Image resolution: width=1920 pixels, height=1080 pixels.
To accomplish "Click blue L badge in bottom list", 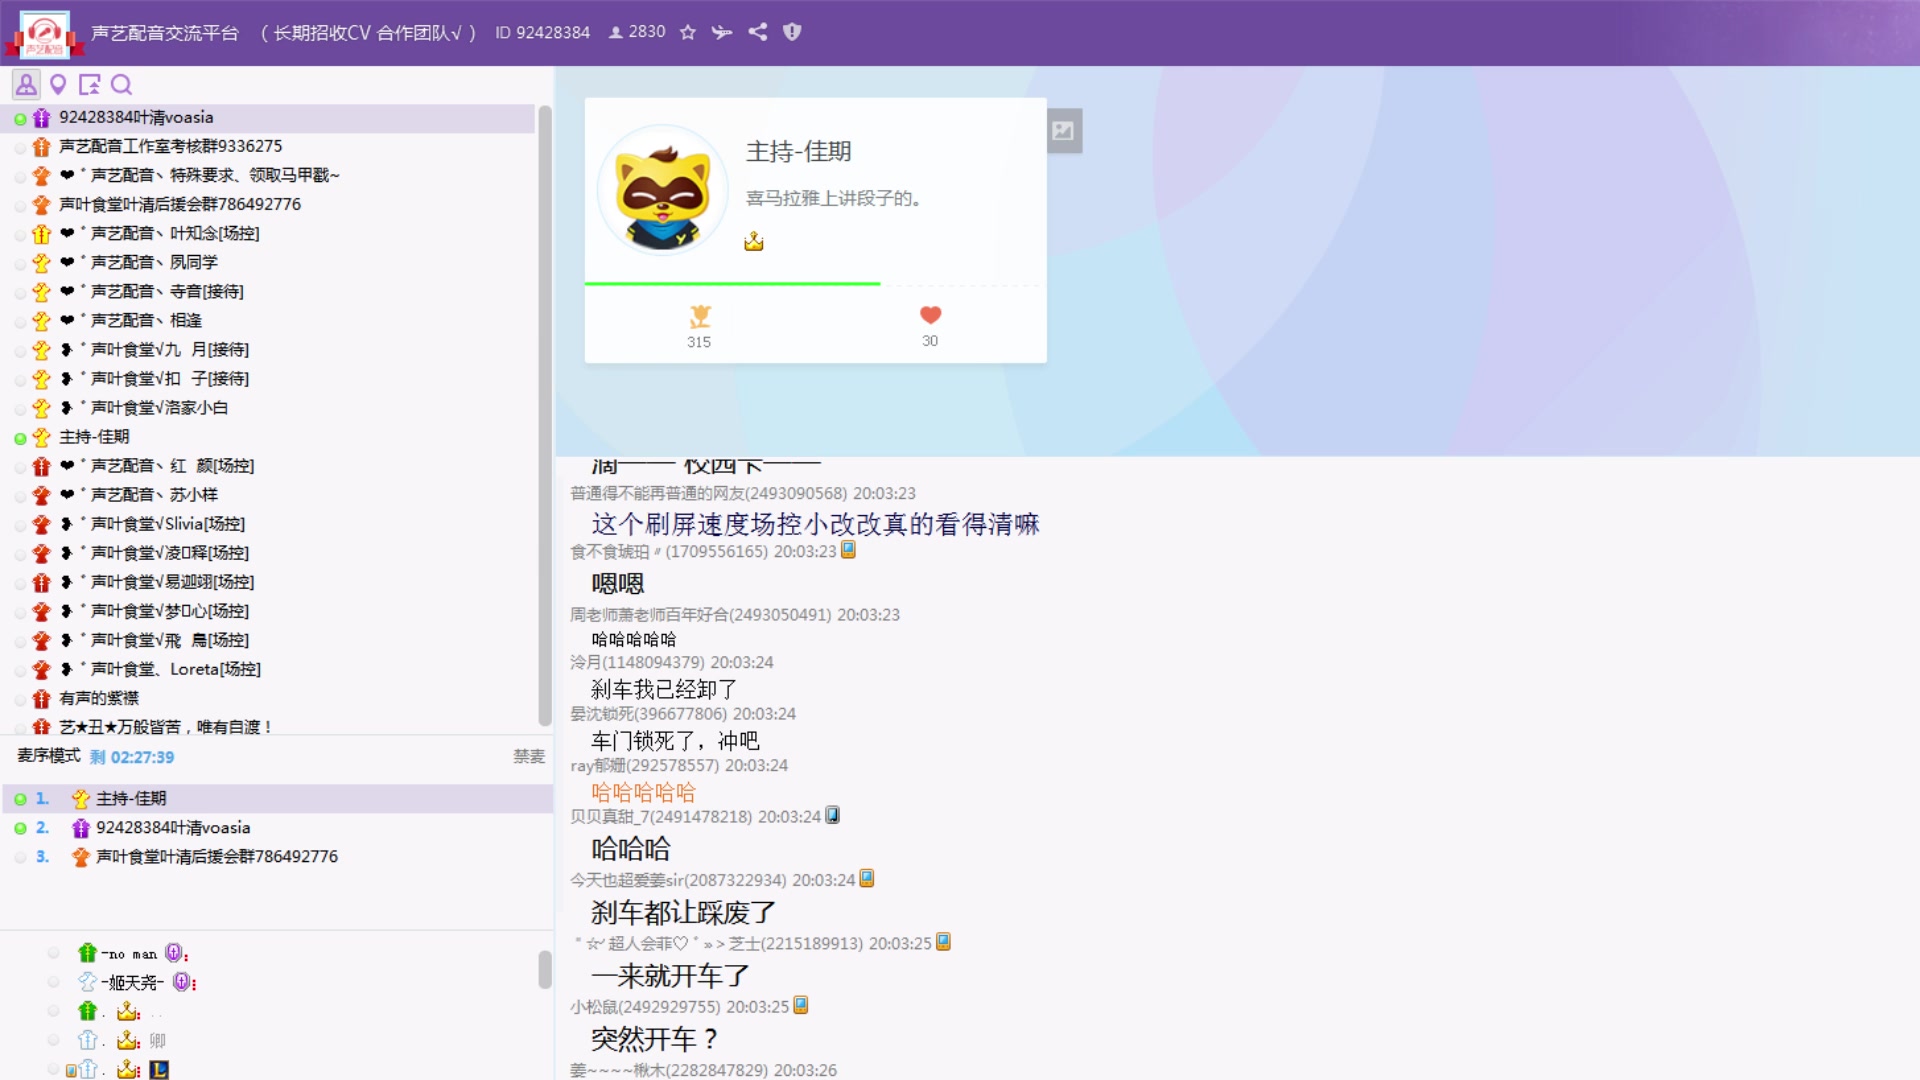I will [x=159, y=1069].
